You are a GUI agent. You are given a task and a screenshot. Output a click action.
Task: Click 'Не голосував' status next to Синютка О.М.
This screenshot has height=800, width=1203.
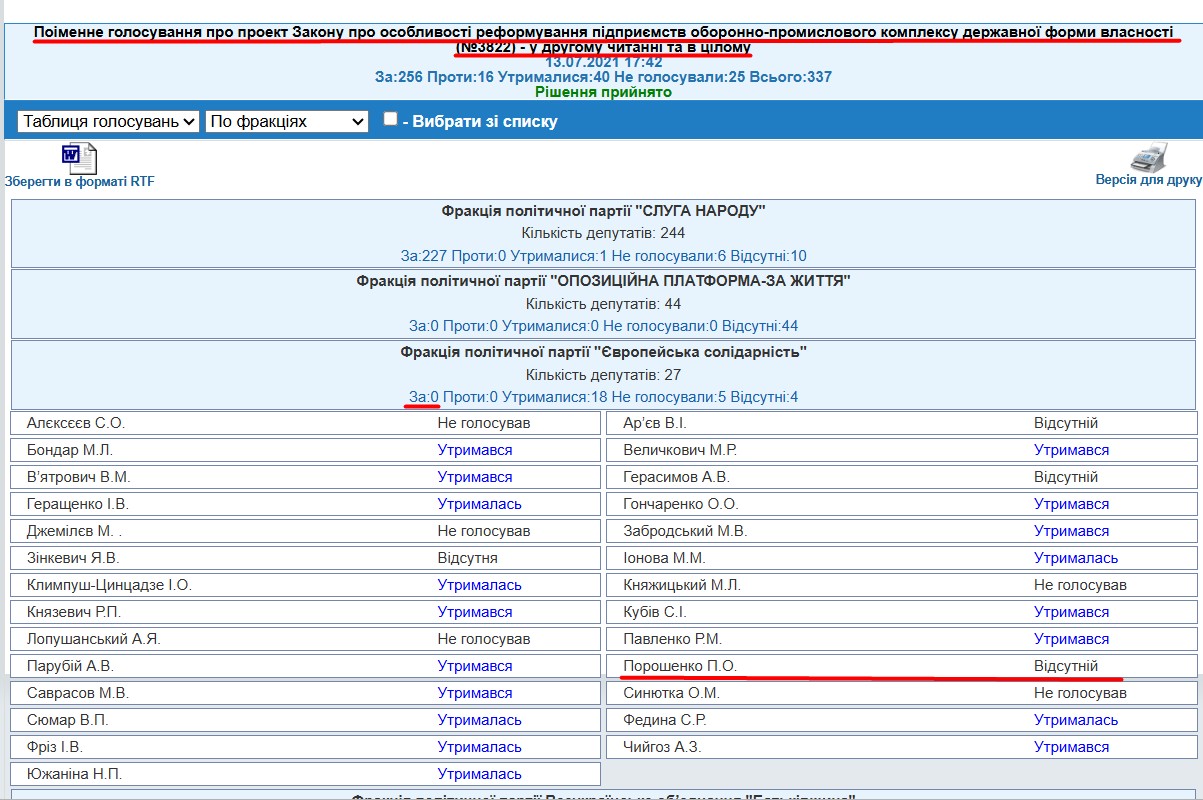pos(1080,693)
